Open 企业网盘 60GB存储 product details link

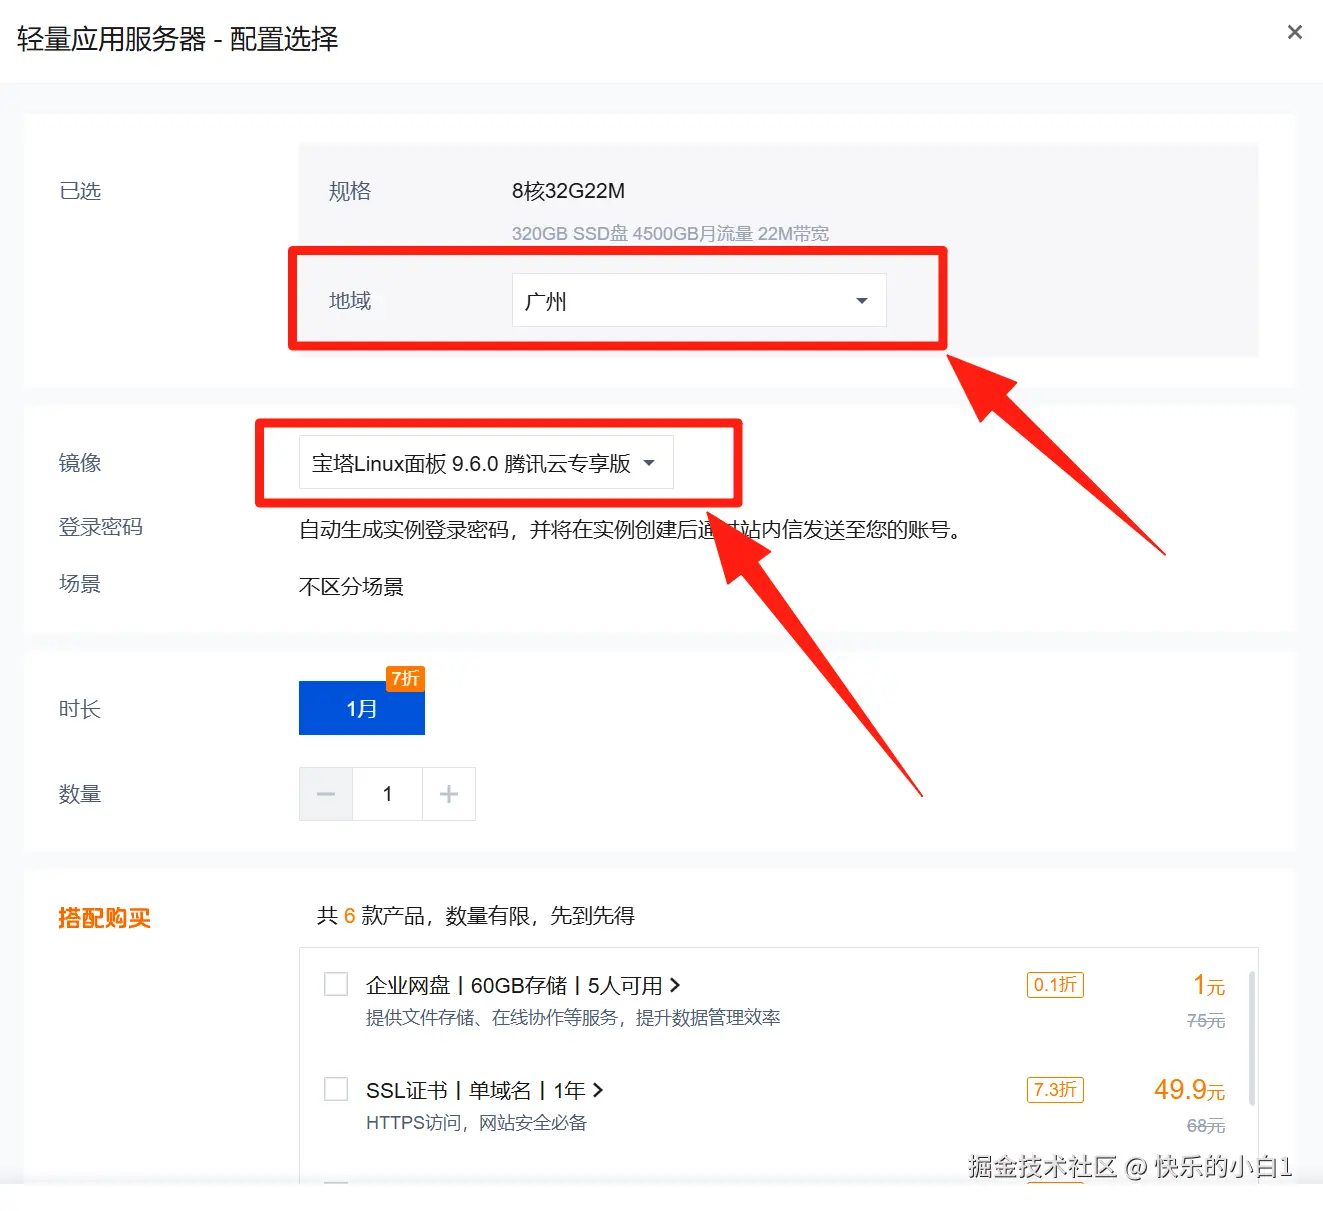click(523, 986)
